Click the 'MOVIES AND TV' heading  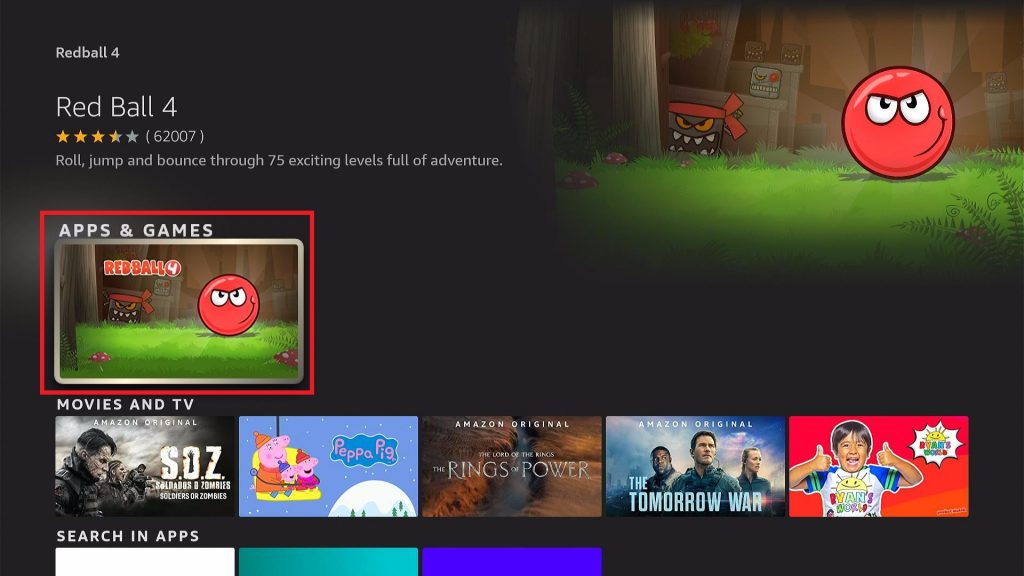point(125,404)
